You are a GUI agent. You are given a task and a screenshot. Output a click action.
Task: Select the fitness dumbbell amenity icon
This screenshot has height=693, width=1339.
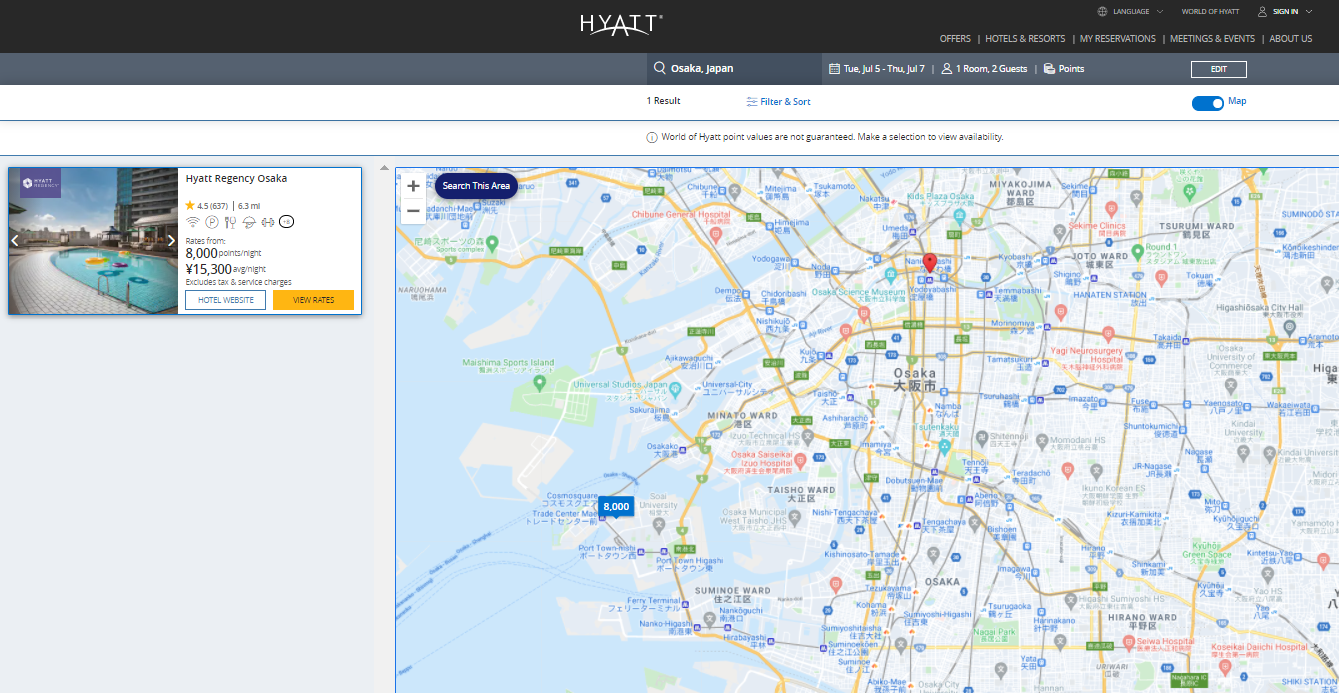(267, 222)
